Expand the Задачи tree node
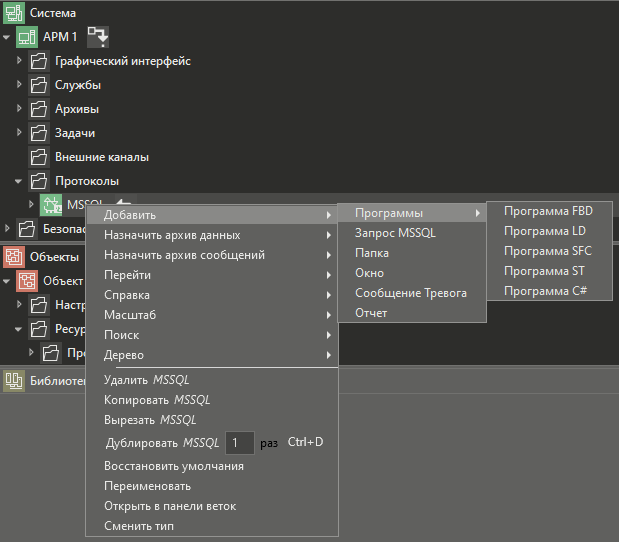 [x=19, y=132]
